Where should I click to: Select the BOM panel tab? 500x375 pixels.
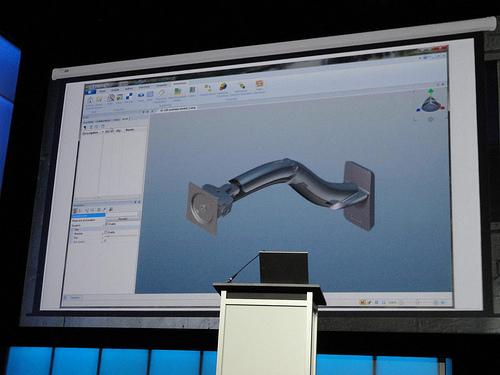click(x=125, y=119)
